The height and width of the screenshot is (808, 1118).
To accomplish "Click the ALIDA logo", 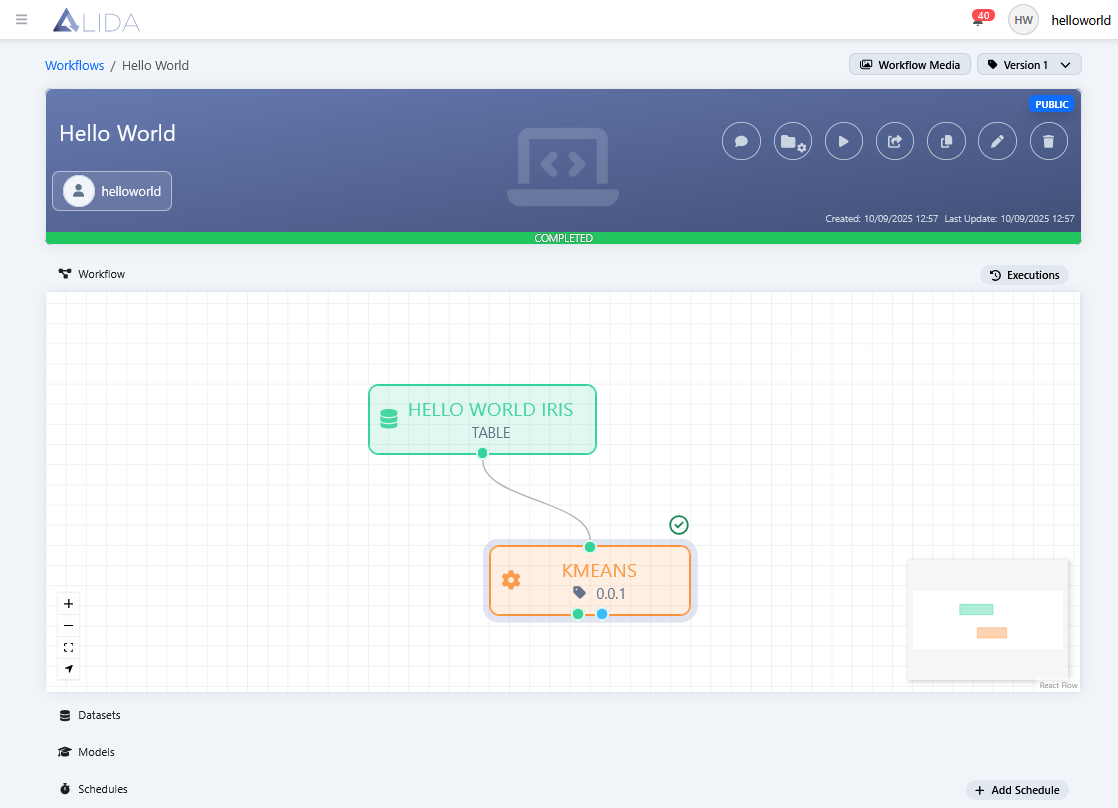I will coord(96,20).
